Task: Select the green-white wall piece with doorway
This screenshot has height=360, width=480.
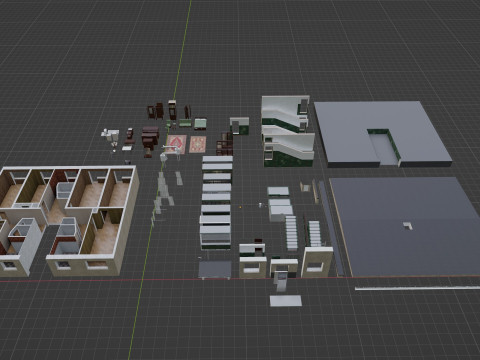Action: click(239, 126)
